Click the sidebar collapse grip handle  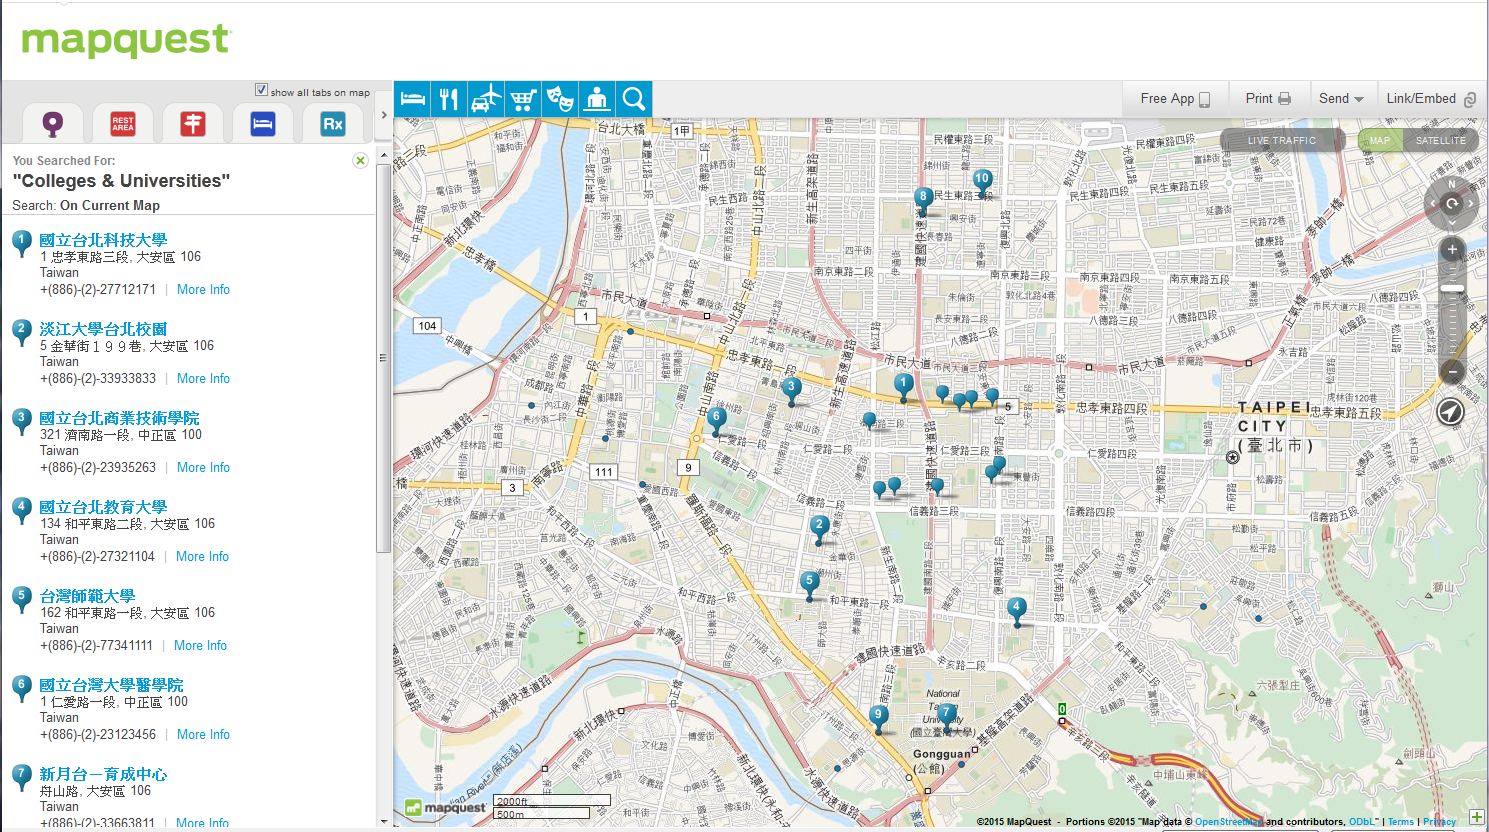tap(381, 358)
